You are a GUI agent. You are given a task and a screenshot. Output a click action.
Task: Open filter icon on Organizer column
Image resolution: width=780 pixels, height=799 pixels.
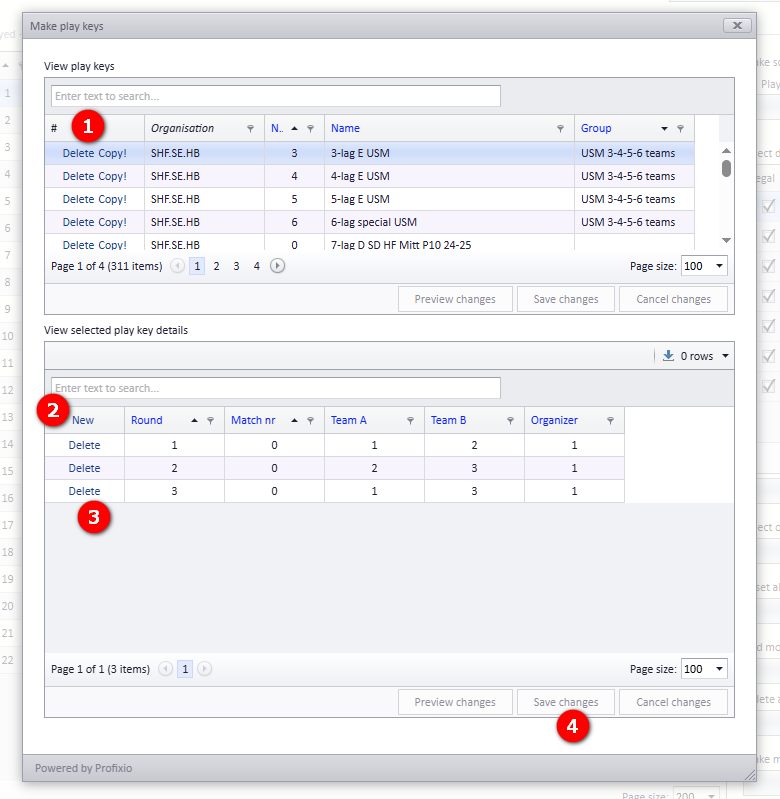pyautogui.click(x=610, y=420)
